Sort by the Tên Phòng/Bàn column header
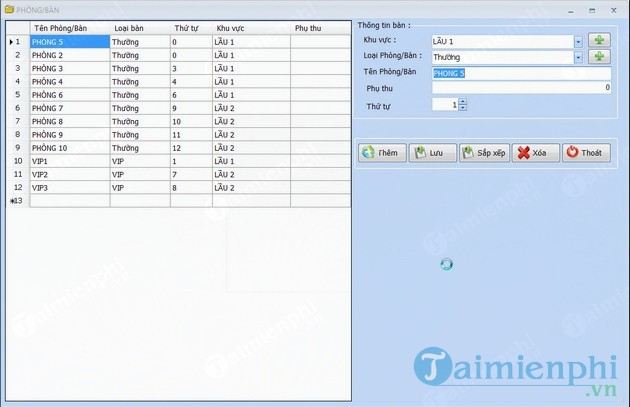Image resolution: width=630 pixels, height=407 pixels. tap(69, 29)
